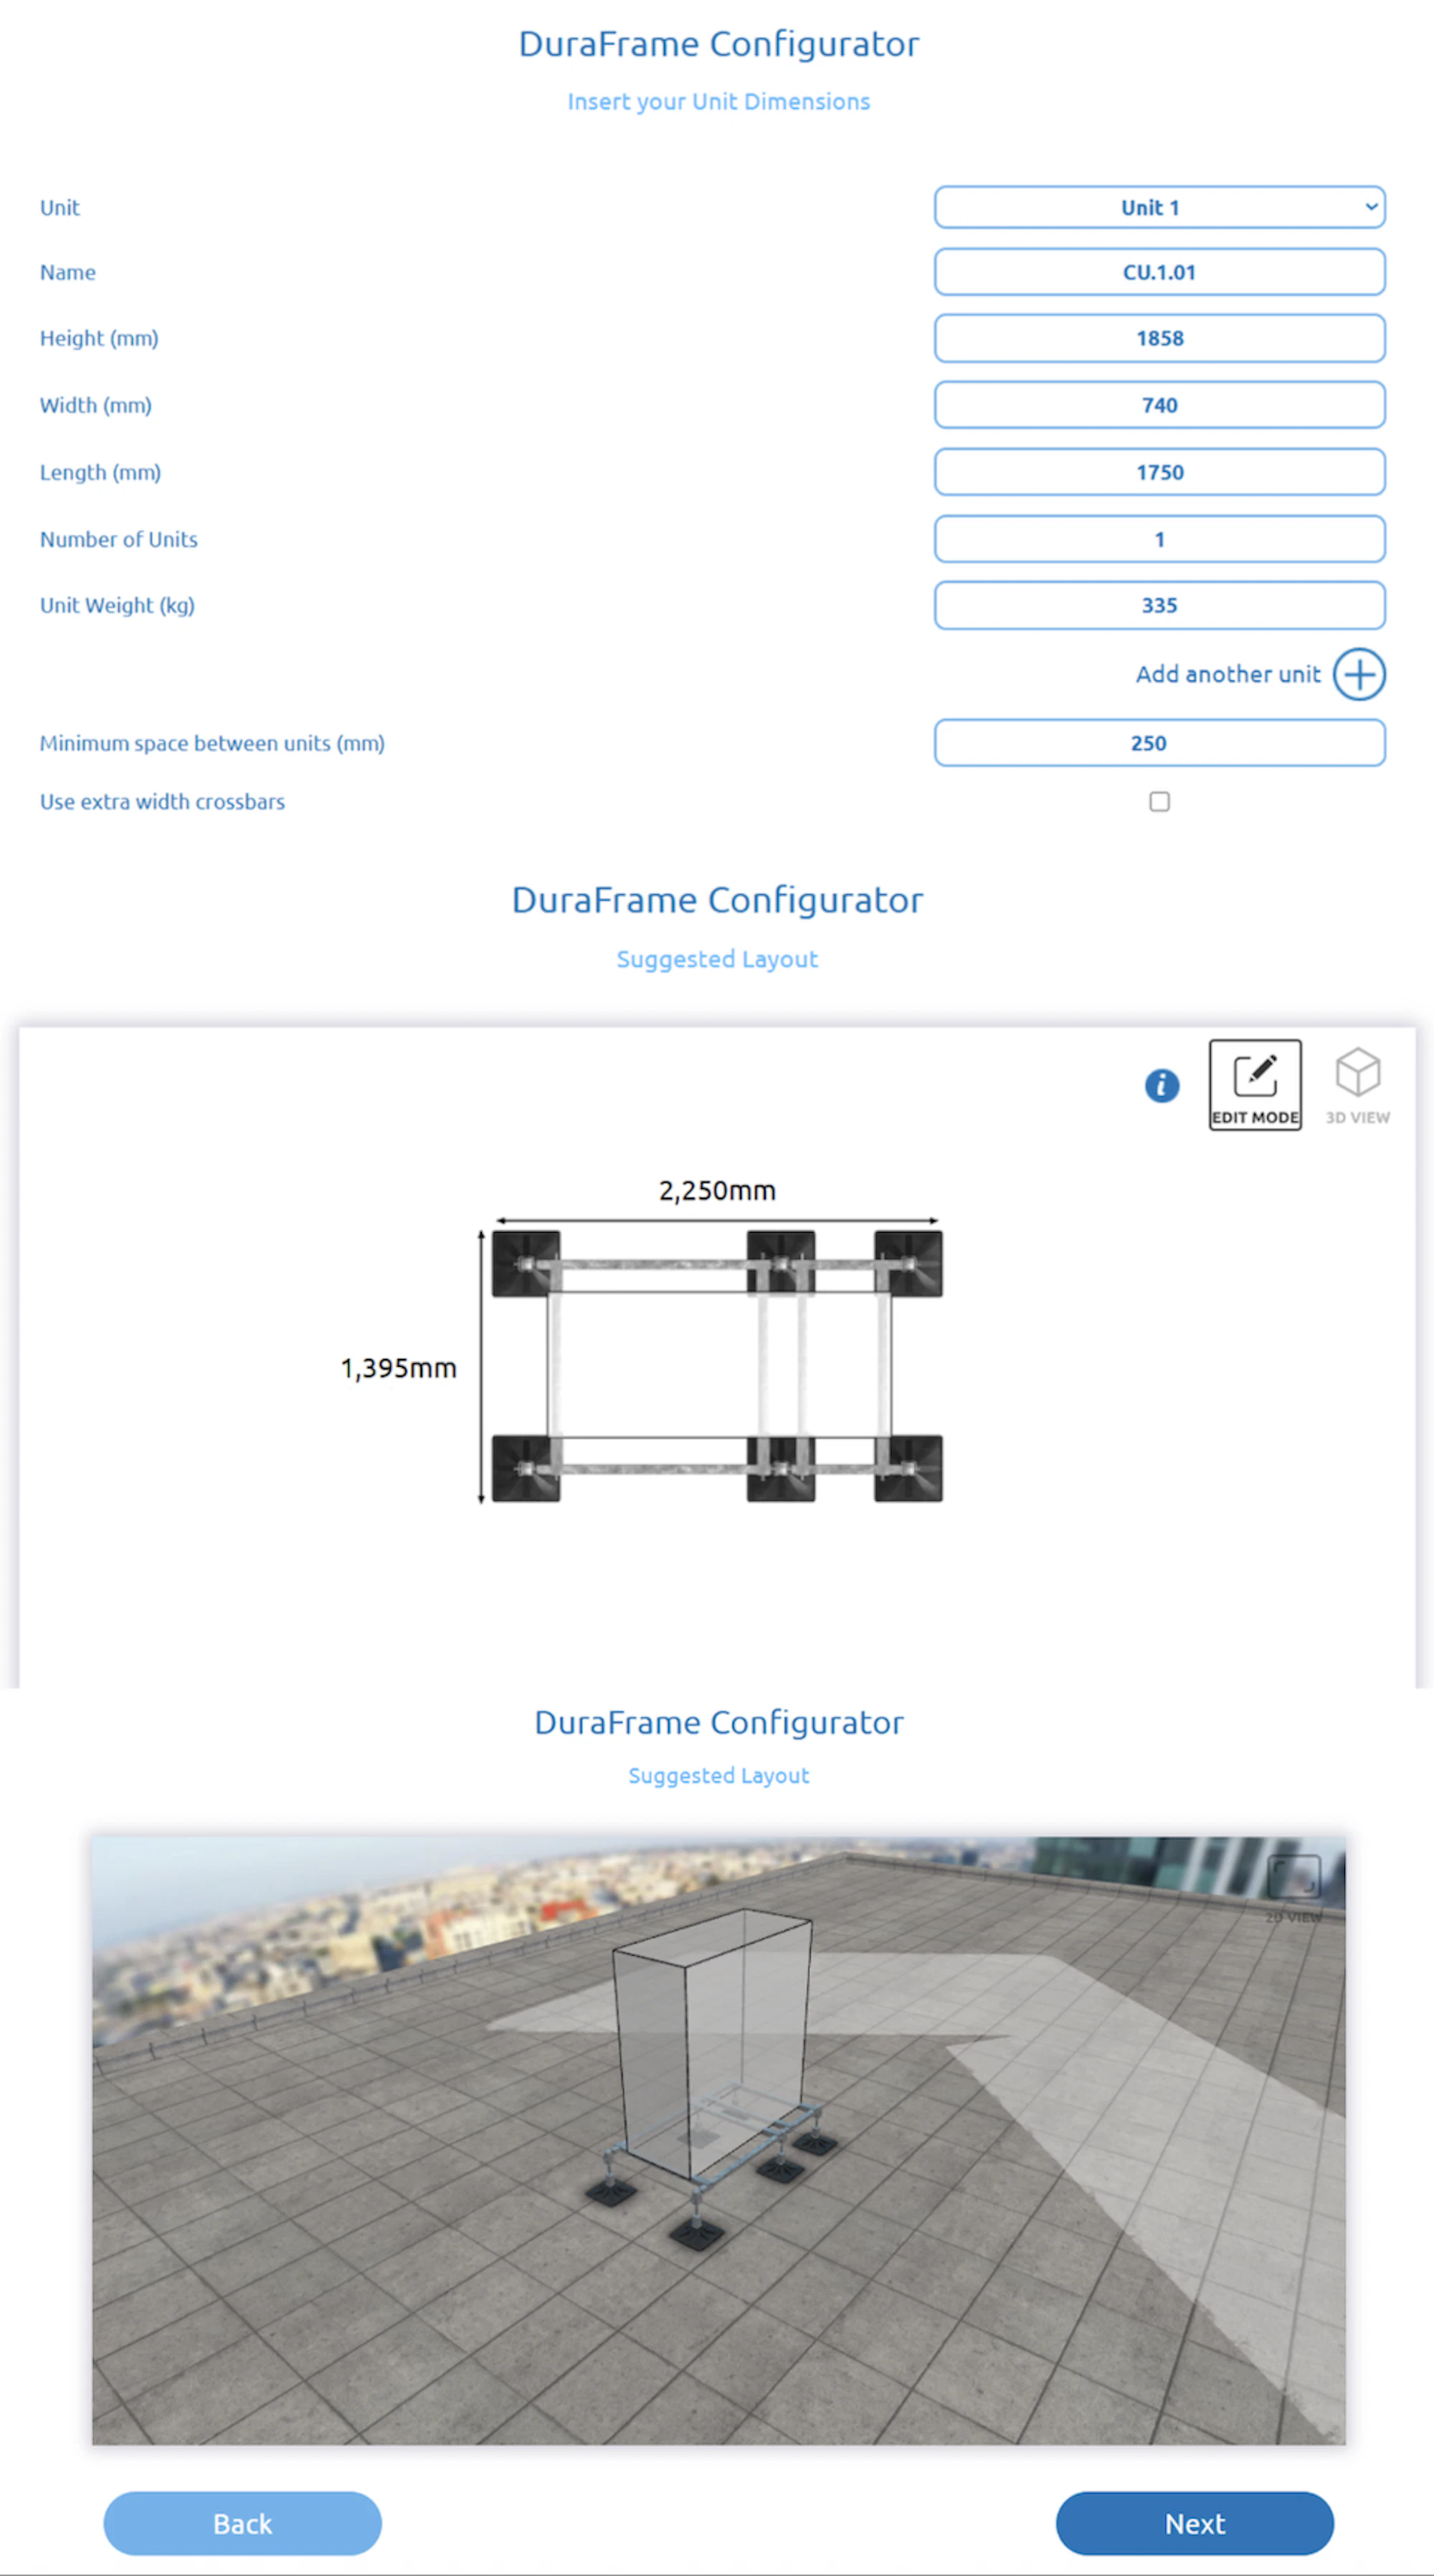Click the 'Insert your Unit Dimensions' subtitle
This screenshot has width=1434, height=2576.
click(x=718, y=102)
